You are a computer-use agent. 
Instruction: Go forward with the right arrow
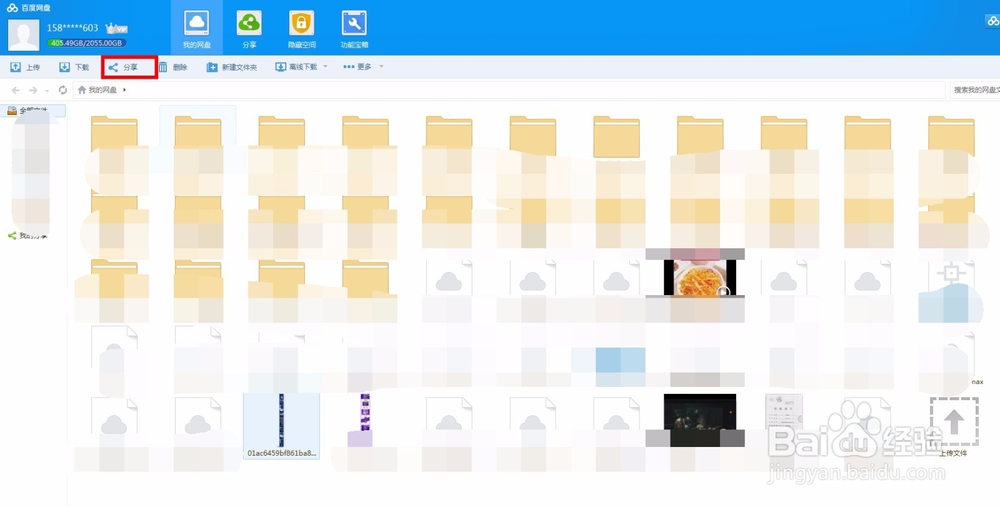(x=33, y=90)
